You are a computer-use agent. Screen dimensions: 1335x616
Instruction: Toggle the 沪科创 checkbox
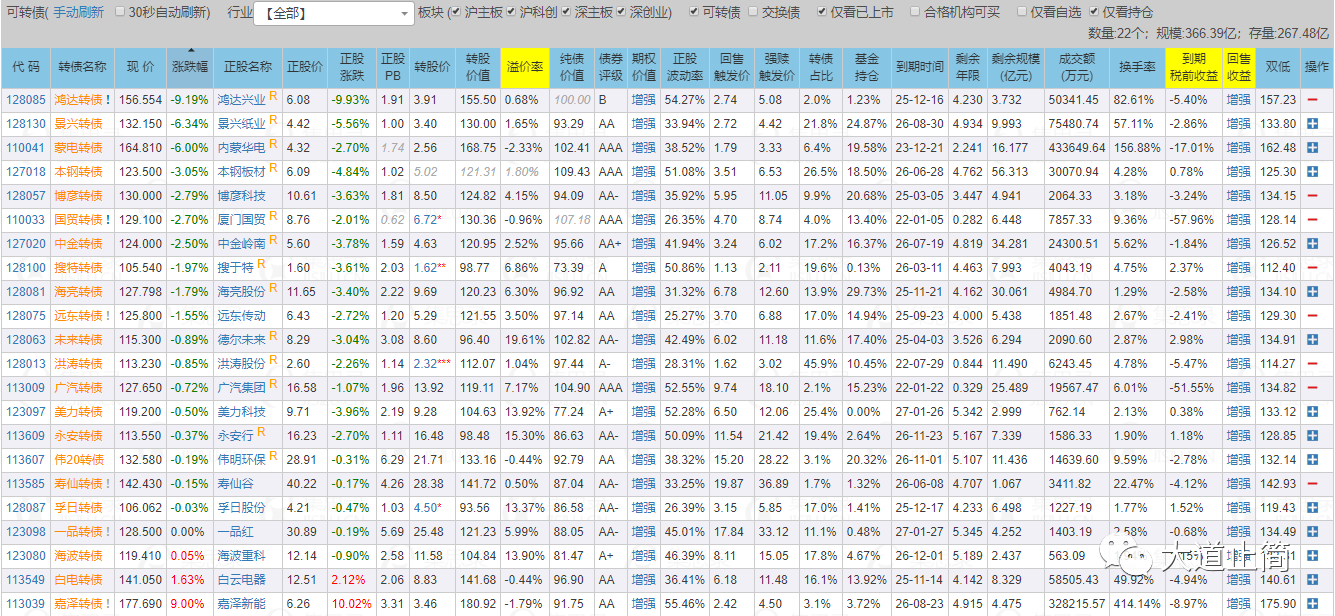511,13
